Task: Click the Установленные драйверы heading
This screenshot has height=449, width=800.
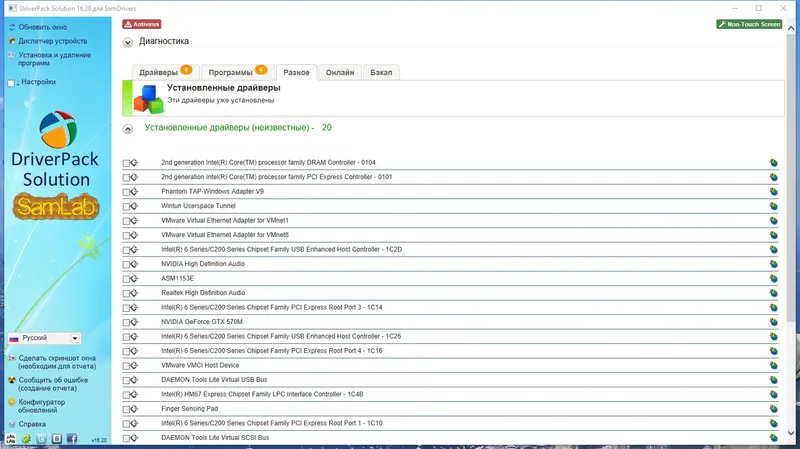Action: click(223, 88)
